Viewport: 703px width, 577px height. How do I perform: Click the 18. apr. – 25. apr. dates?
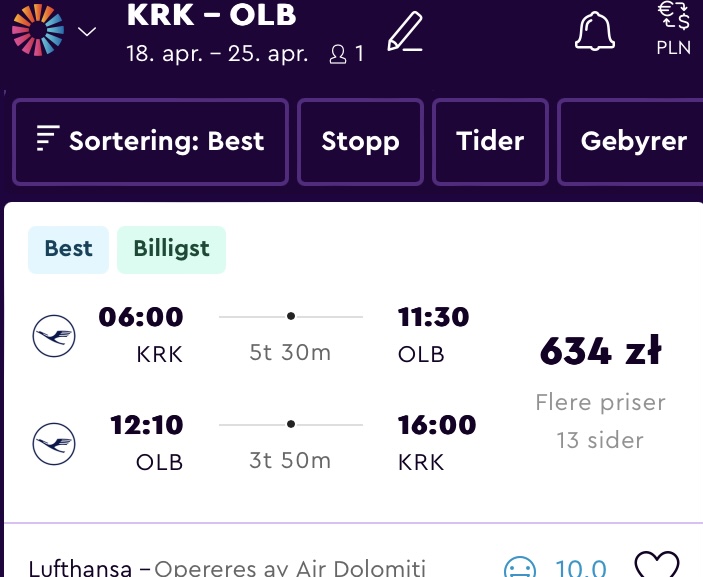click(x=217, y=54)
